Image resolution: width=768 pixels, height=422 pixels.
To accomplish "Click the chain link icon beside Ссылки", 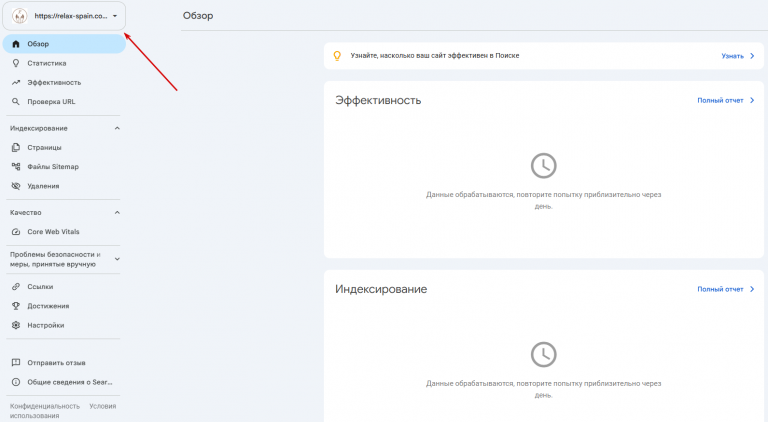I will point(16,286).
